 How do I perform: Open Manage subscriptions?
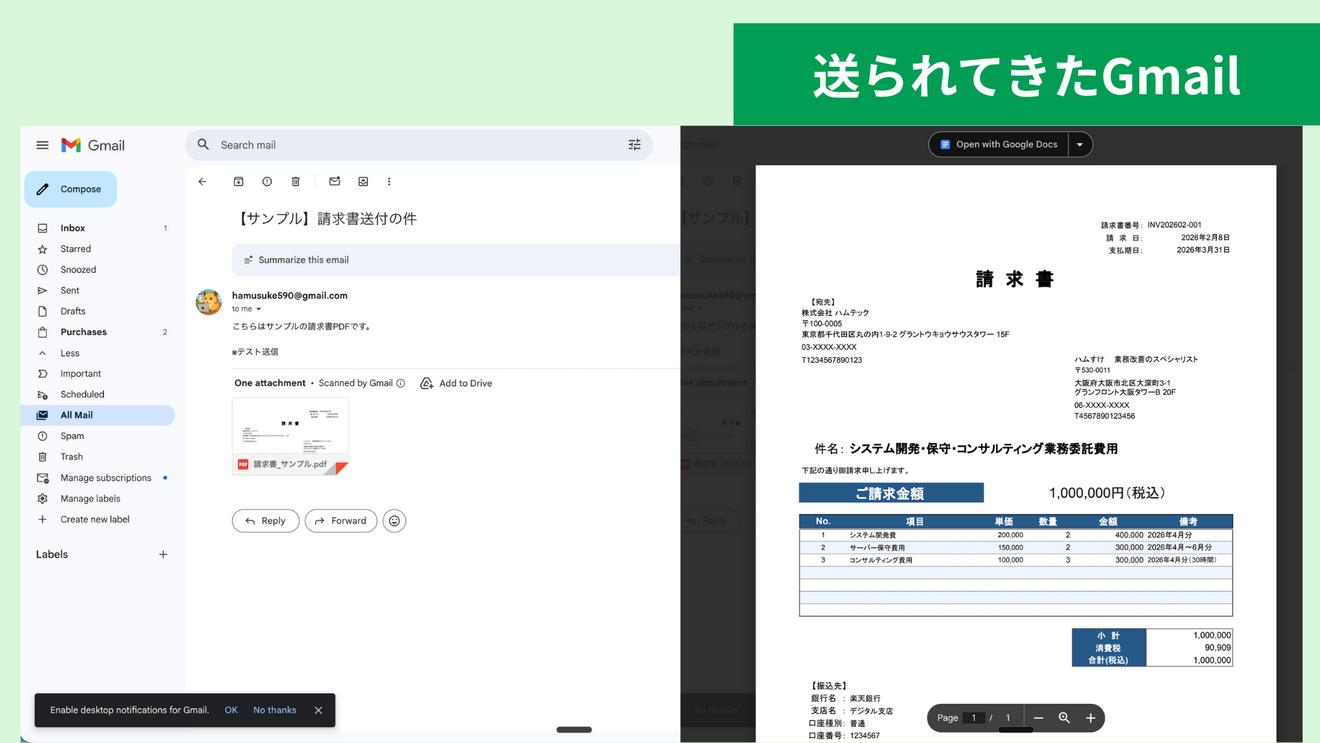click(x=100, y=478)
